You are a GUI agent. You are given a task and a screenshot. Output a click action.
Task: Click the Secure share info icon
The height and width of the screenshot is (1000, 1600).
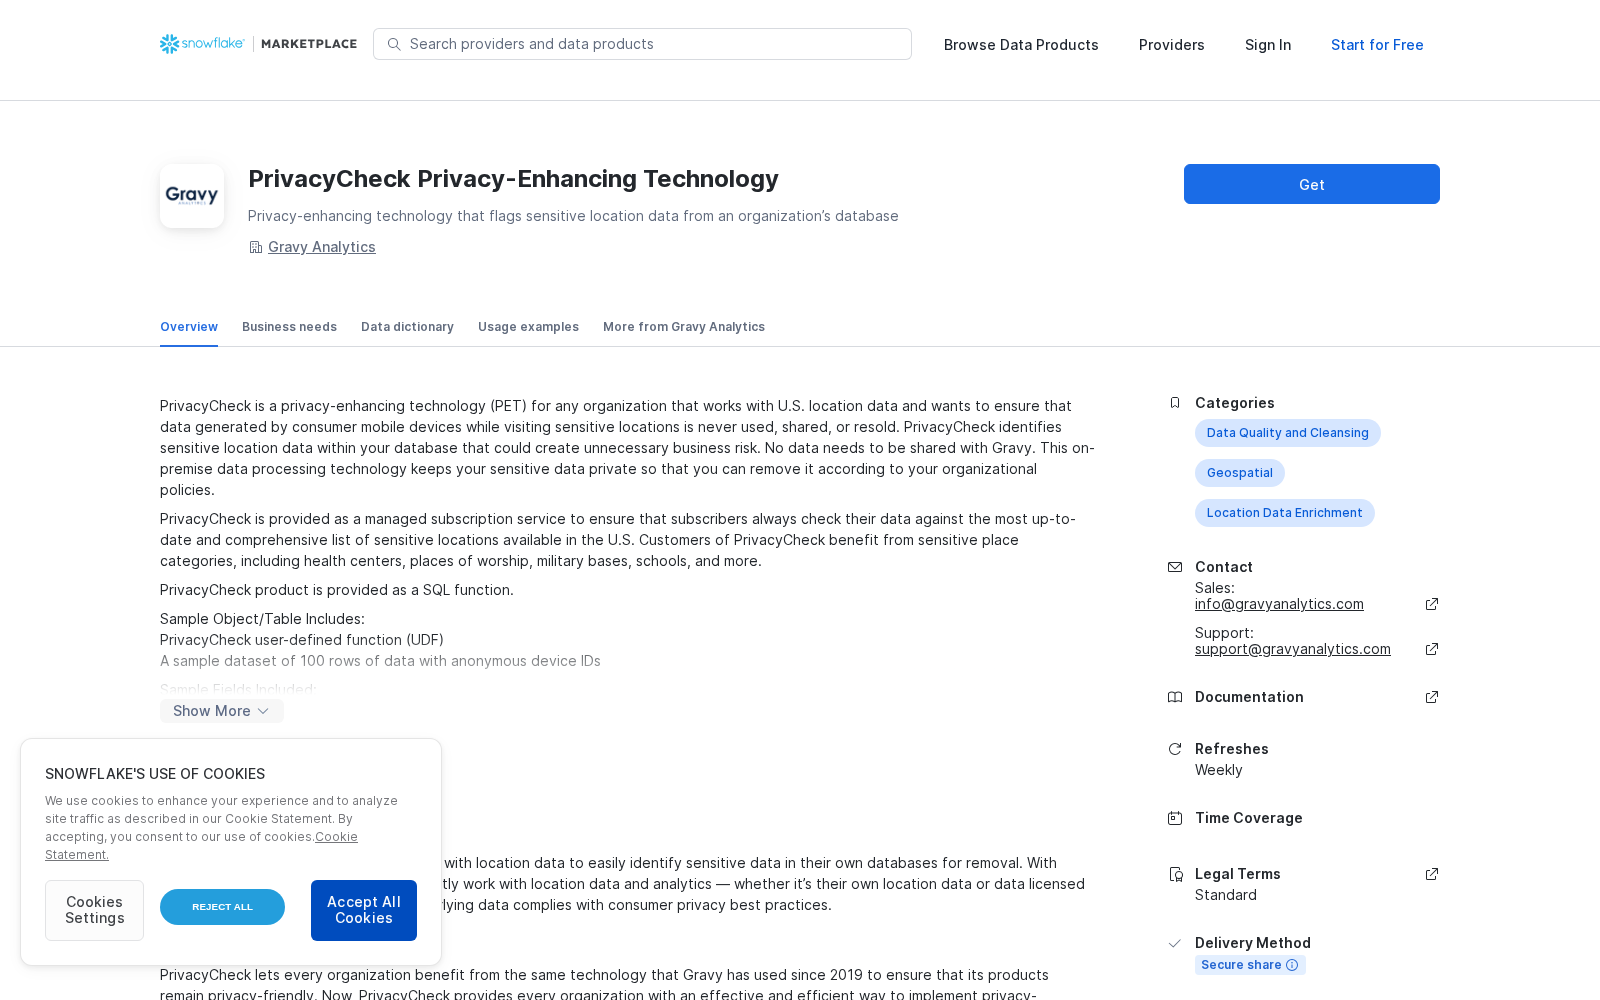pyautogui.click(x=1292, y=965)
